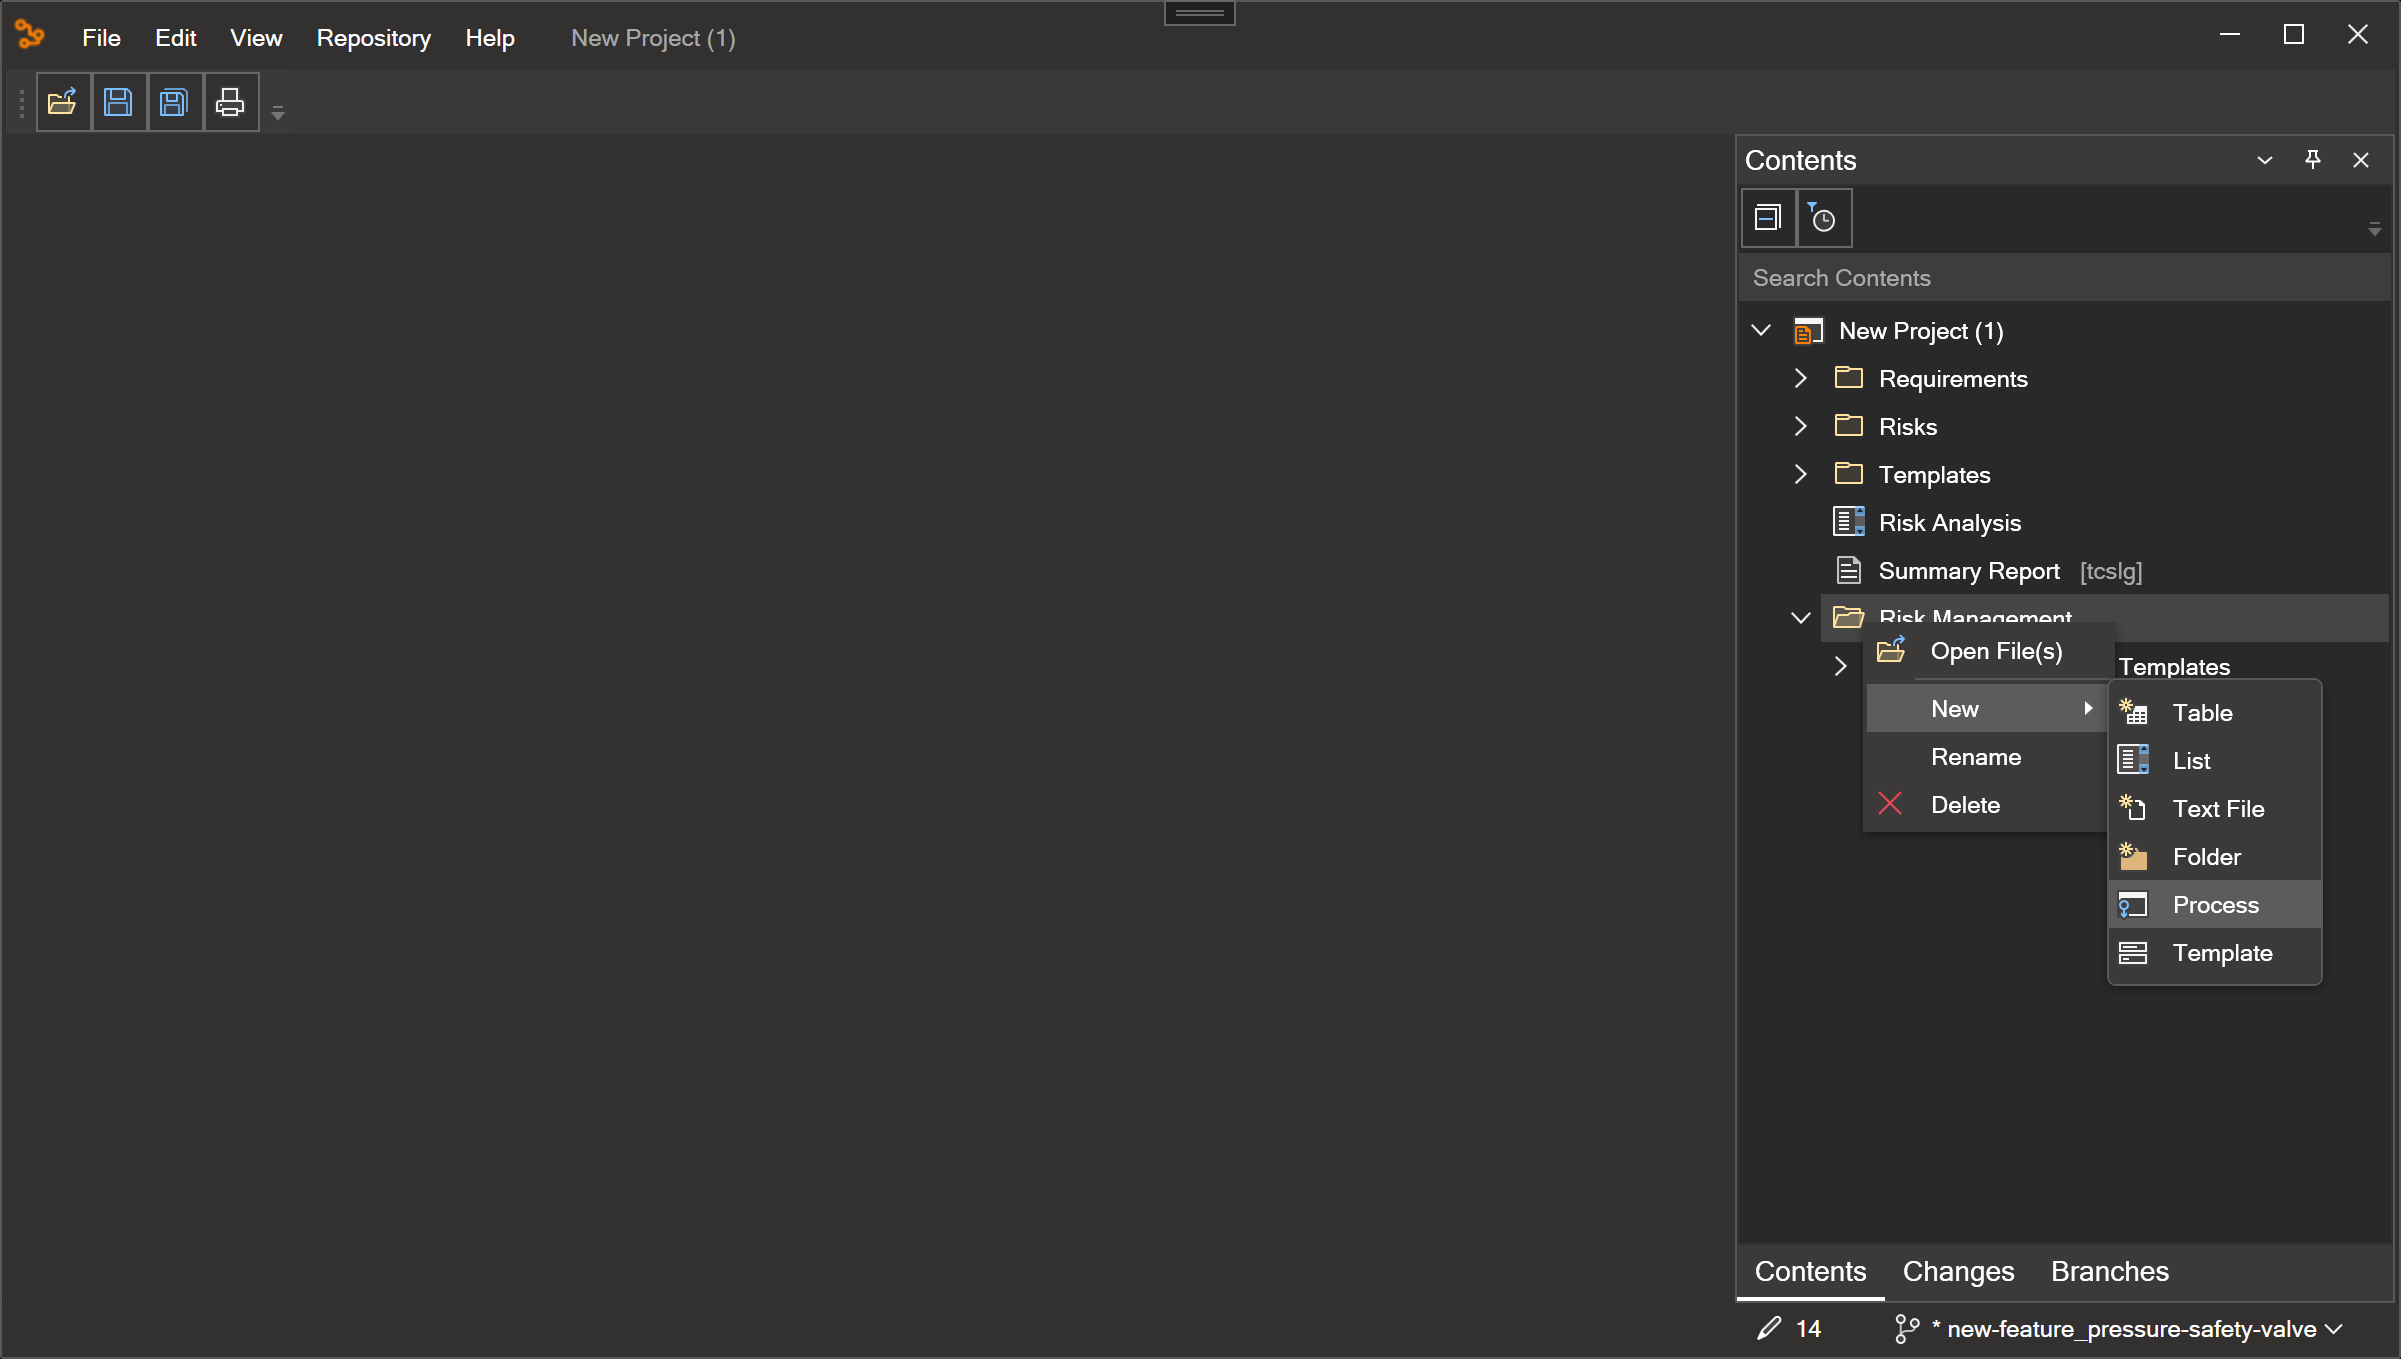This screenshot has width=2401, height=1359.
Task: Click the new Text File icon
Action: tap(2133, 808)
